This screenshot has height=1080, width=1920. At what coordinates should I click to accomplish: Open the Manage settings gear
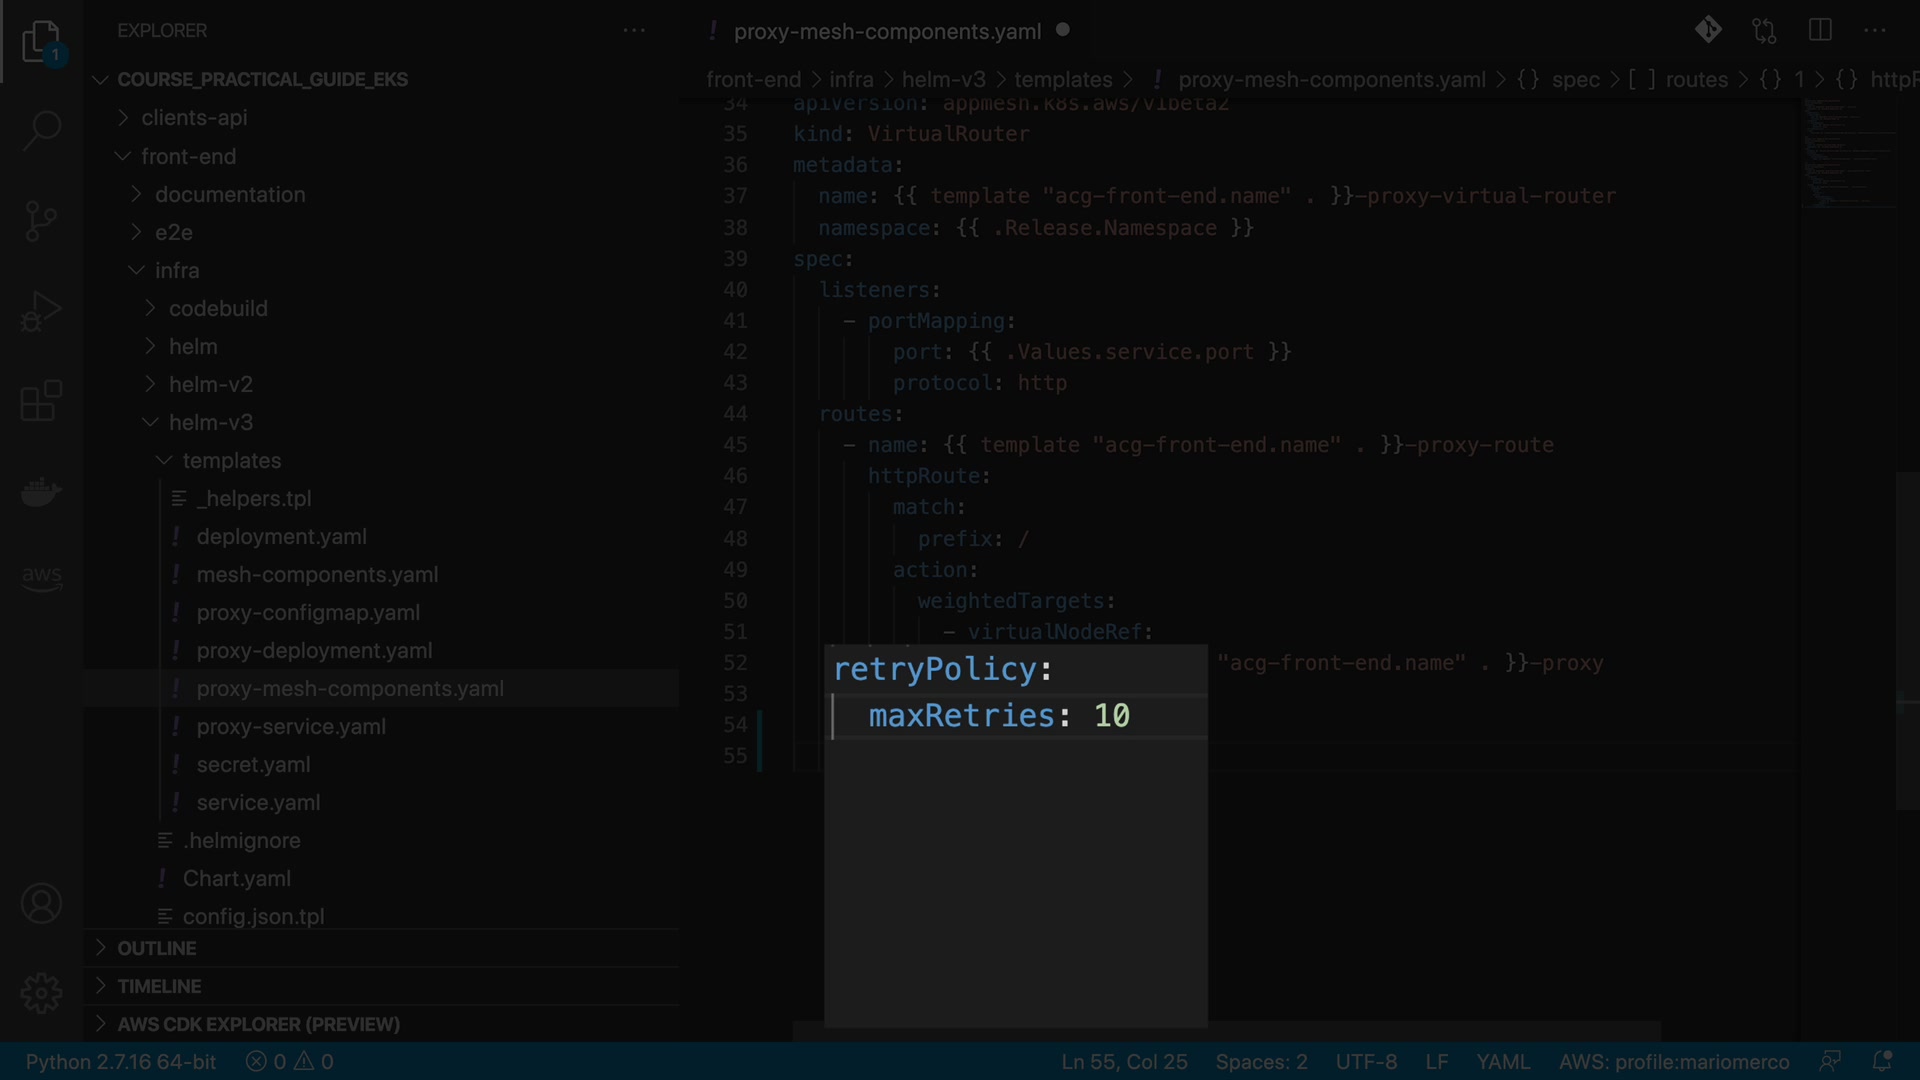[41, 993]
